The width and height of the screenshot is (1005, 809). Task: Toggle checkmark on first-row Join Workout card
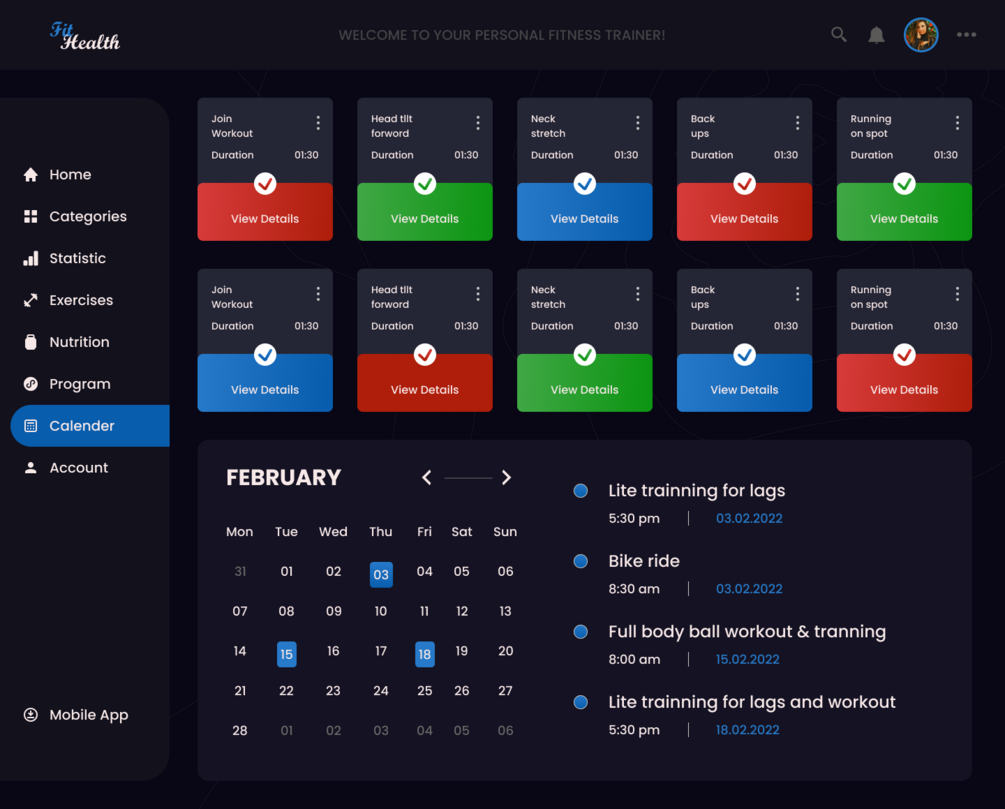(x=265, y=184)
